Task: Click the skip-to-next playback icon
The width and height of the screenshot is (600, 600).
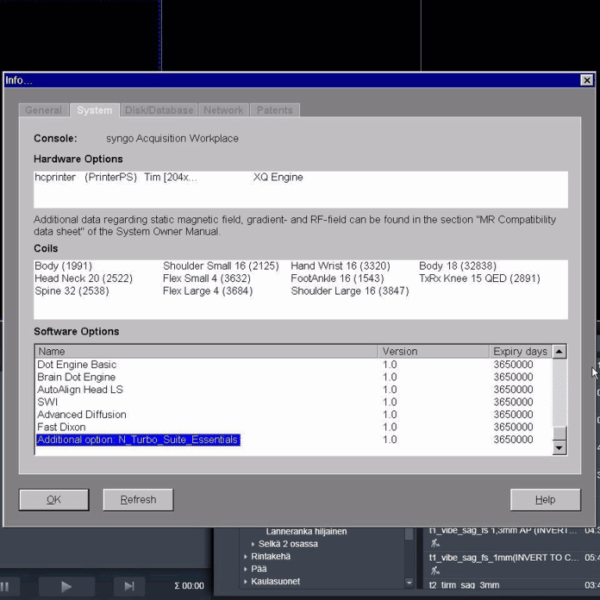Action: (x=129, y=586)
